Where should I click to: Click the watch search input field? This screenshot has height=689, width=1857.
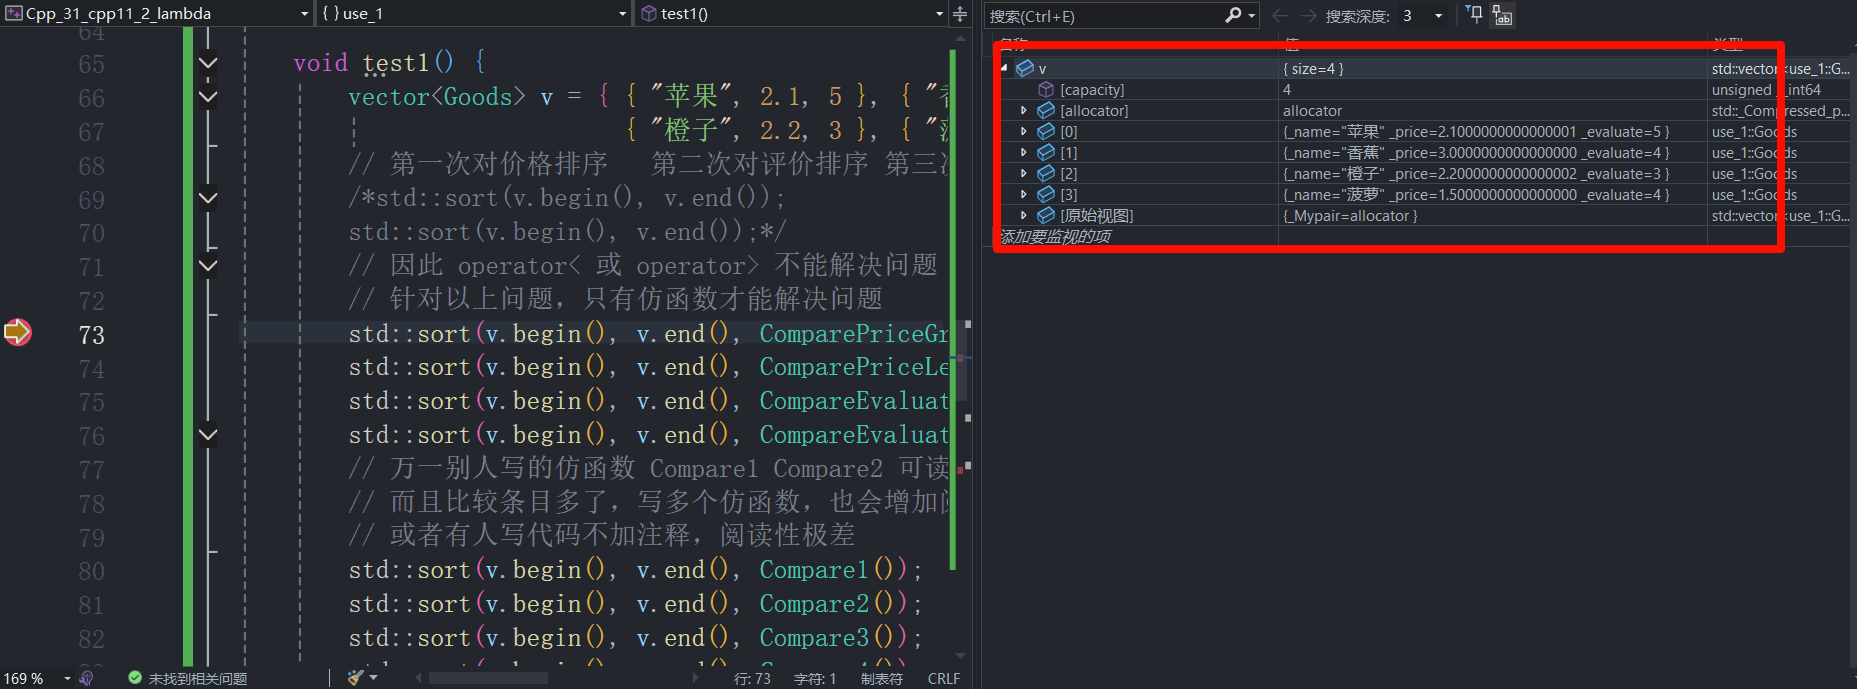pos(1104,16)
